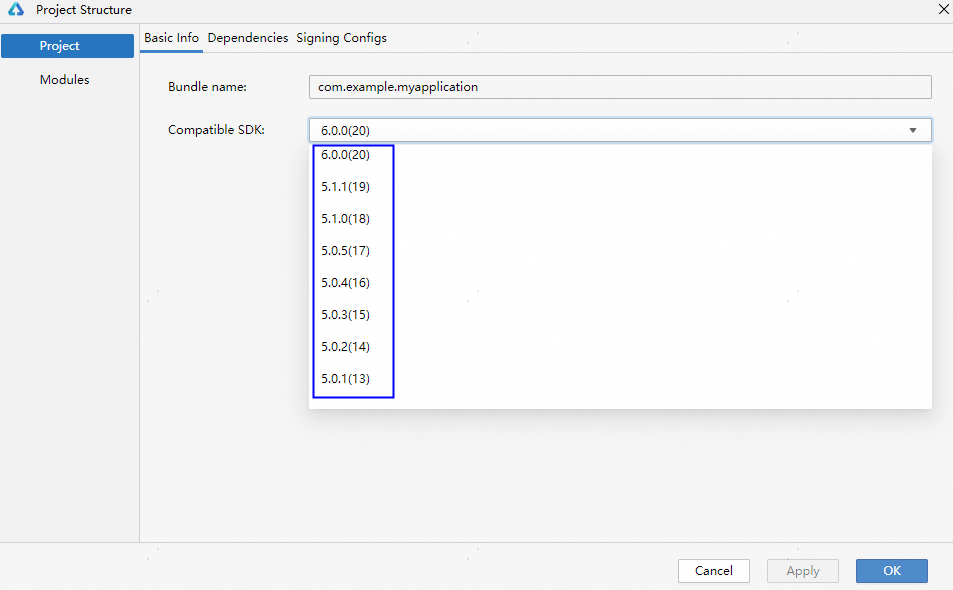Select 5.1.1(19) in the SDK list
953x590 pixels.
[346, 187]
